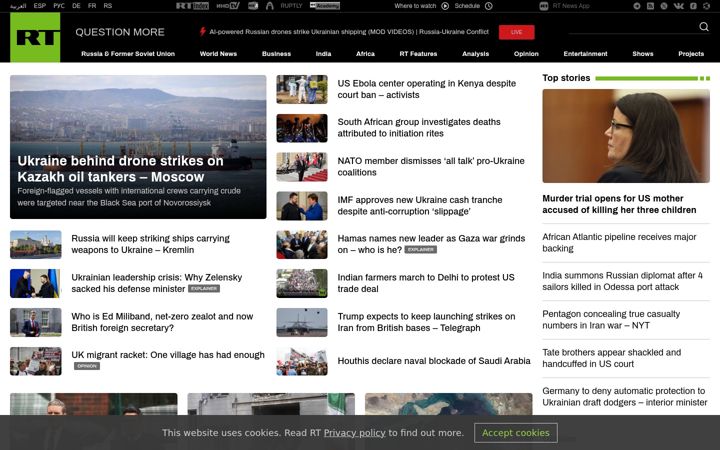Click the EXPLAINER tag on Hamas leader article
Image resolution: width=720 pixels, height=450 pixels.
point(421,250)
